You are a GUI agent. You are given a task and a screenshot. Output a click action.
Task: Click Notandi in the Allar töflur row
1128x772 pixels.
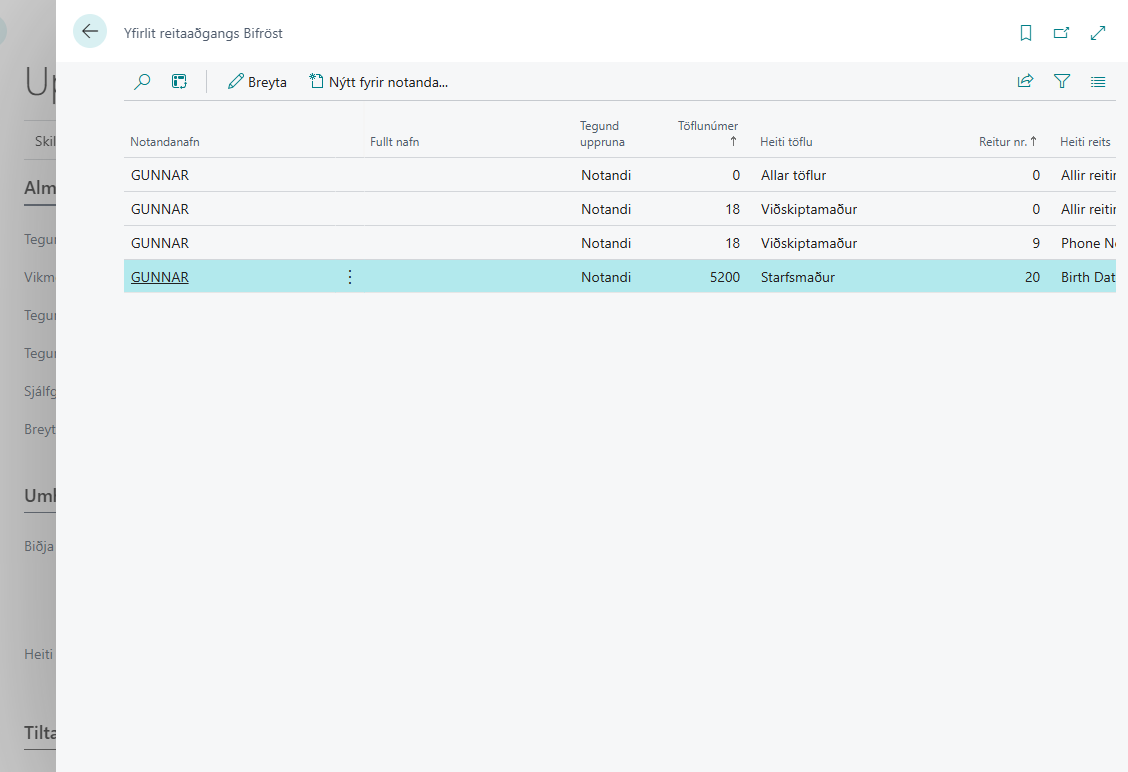tap(606, 175)
